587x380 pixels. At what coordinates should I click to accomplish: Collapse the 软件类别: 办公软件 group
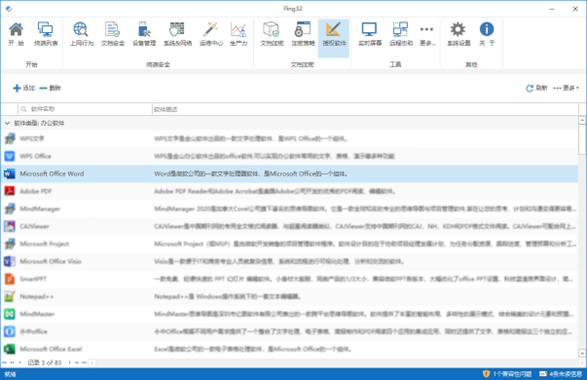(7, 123)
